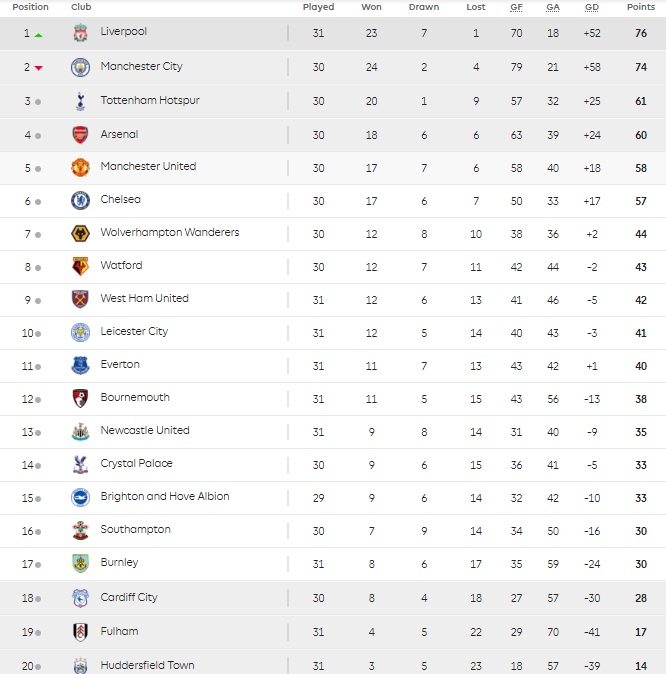Click the GD column header abbreviation
Viewport: 666px width, 674px height.
point(592,7)
